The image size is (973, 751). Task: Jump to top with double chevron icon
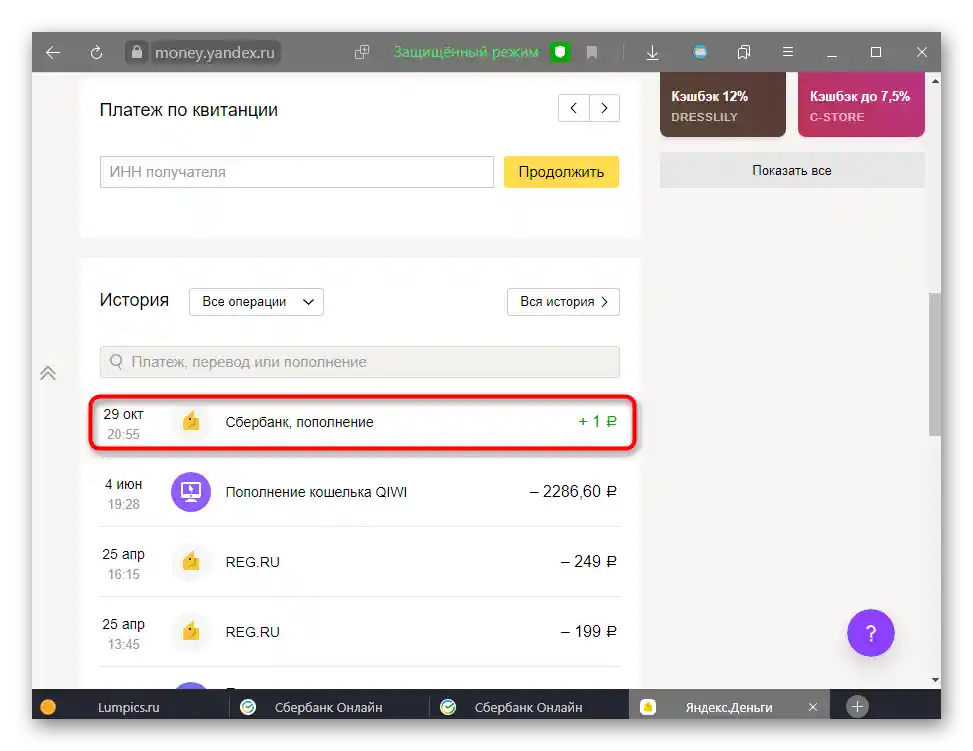(x=48, y=373)
